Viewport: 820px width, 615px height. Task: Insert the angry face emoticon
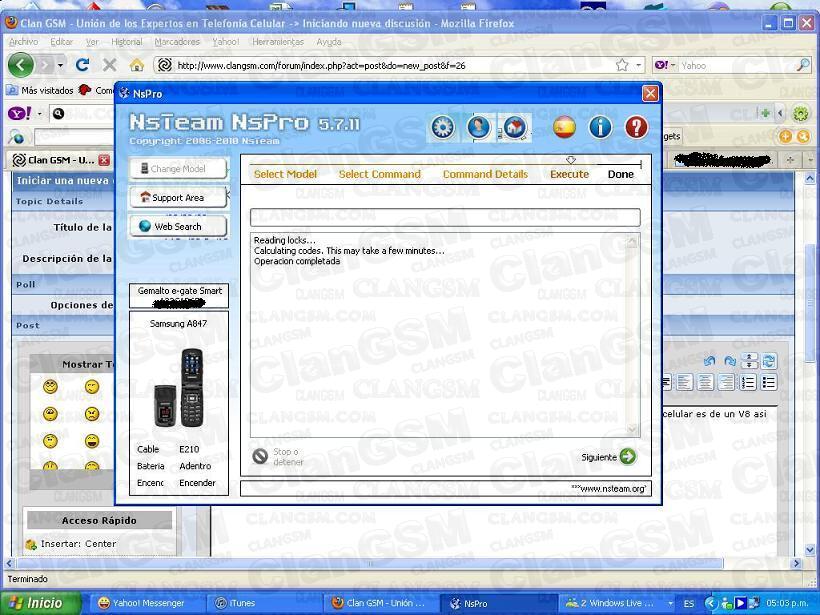coord(92,414)
